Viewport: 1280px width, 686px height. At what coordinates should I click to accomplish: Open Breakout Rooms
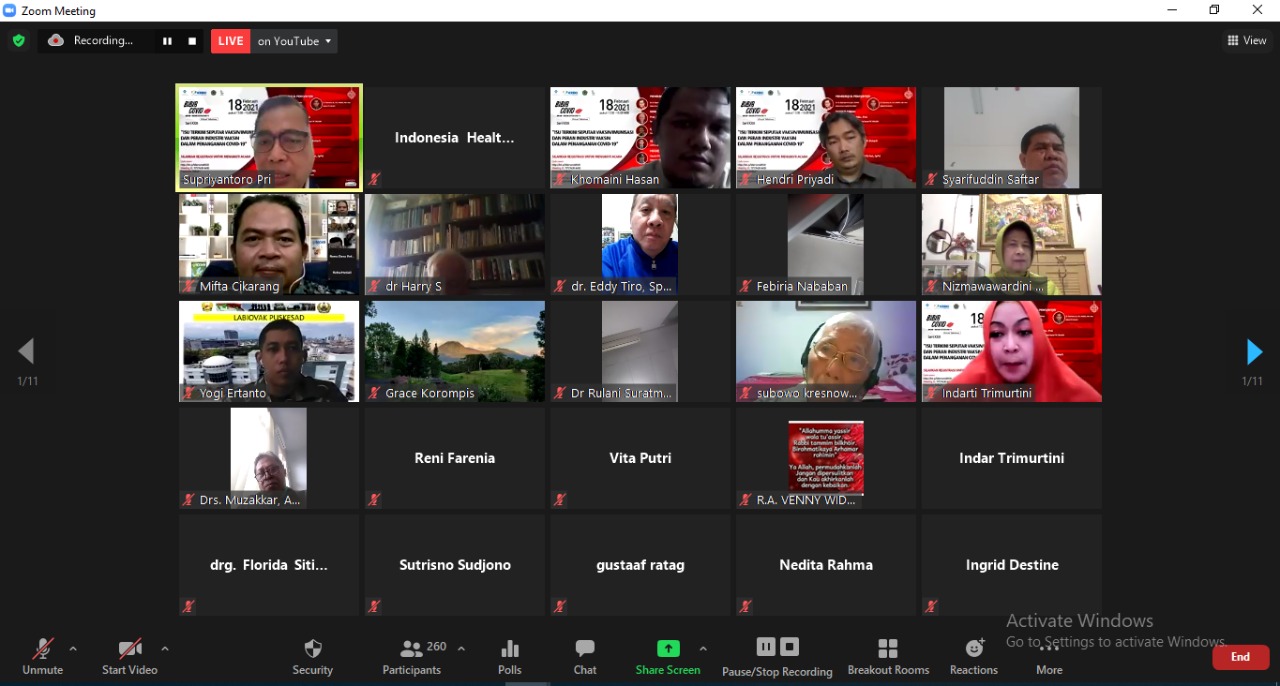888,657
